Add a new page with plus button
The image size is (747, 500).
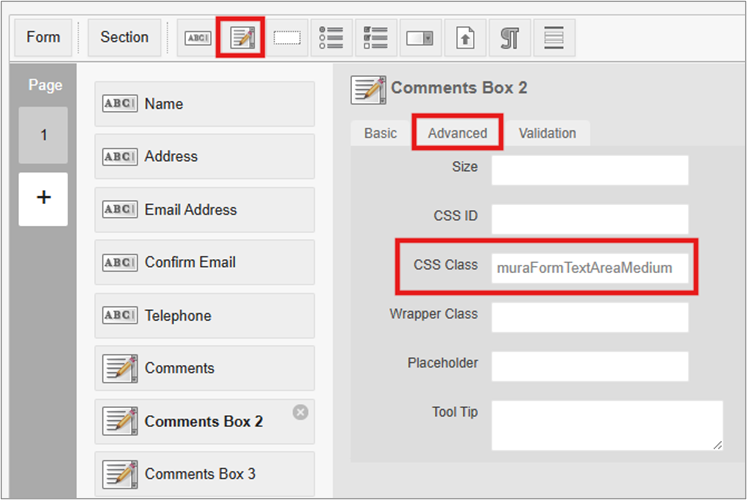(x=43, y=198)
